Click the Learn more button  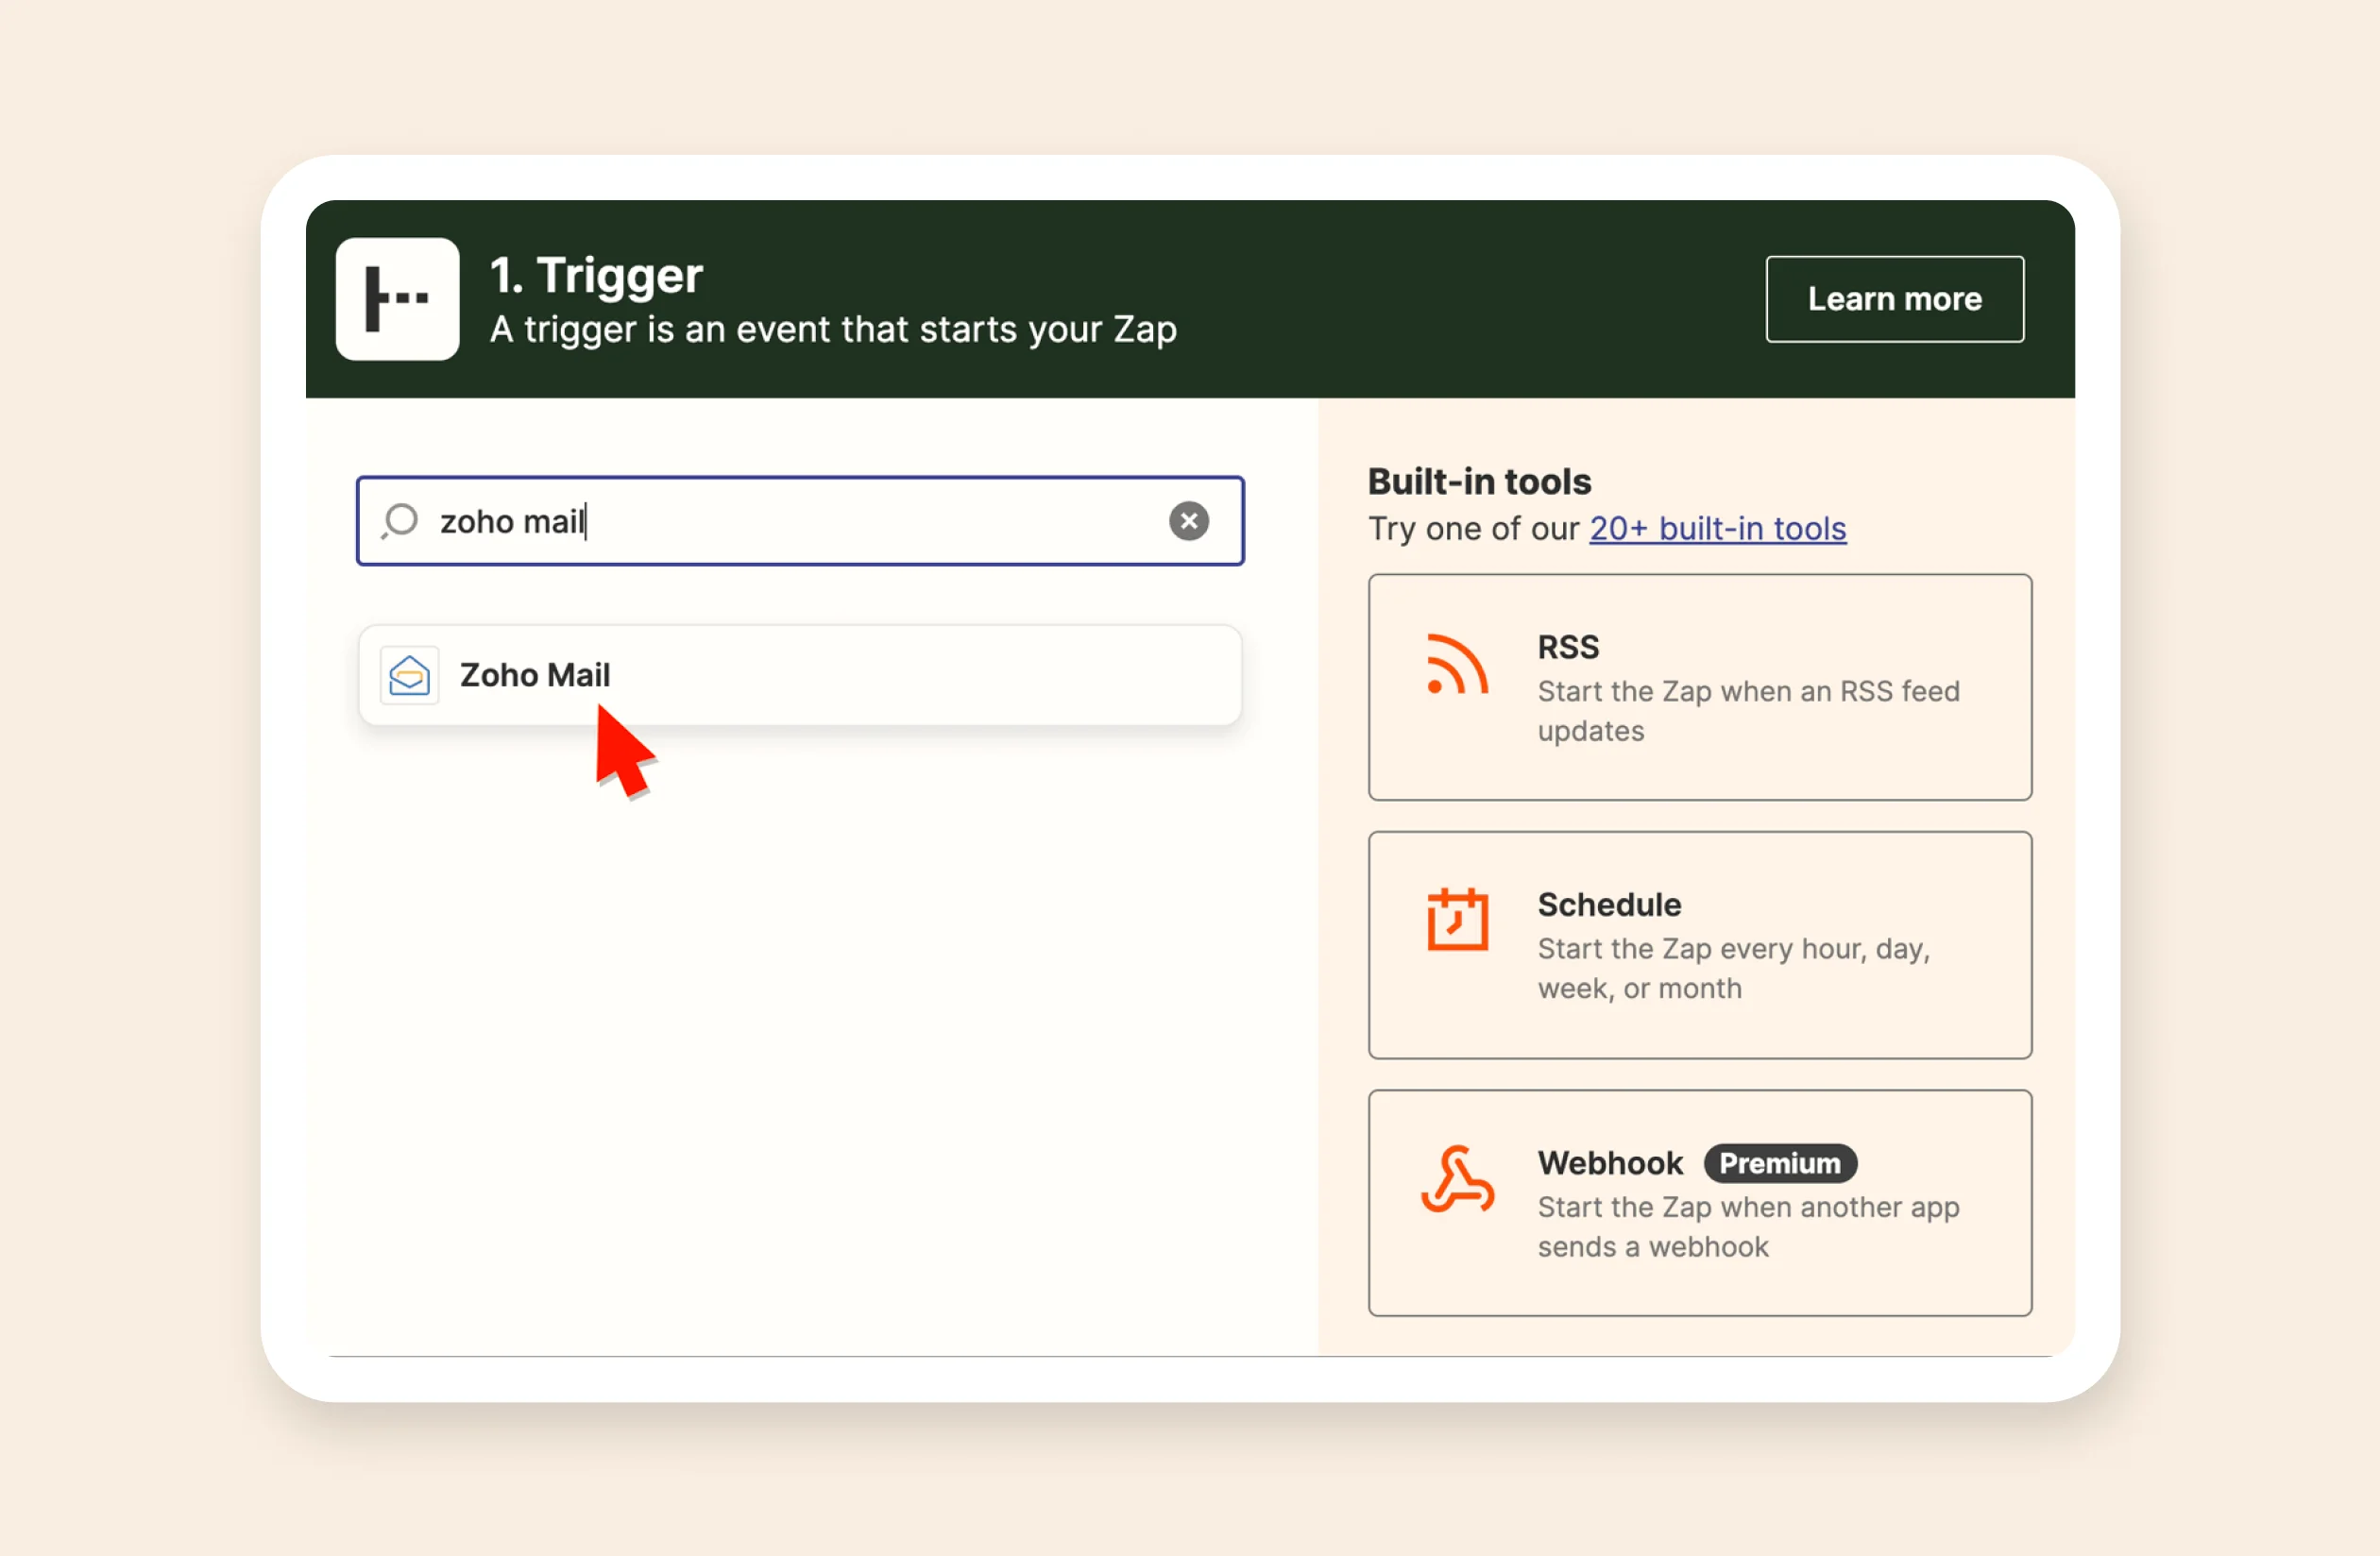click(x=1894, y=298)
